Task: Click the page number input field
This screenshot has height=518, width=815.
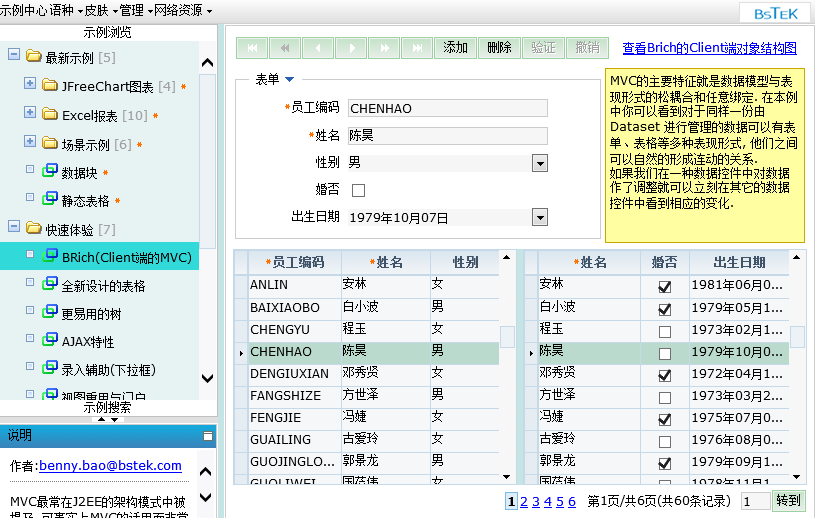Action: 756,501
